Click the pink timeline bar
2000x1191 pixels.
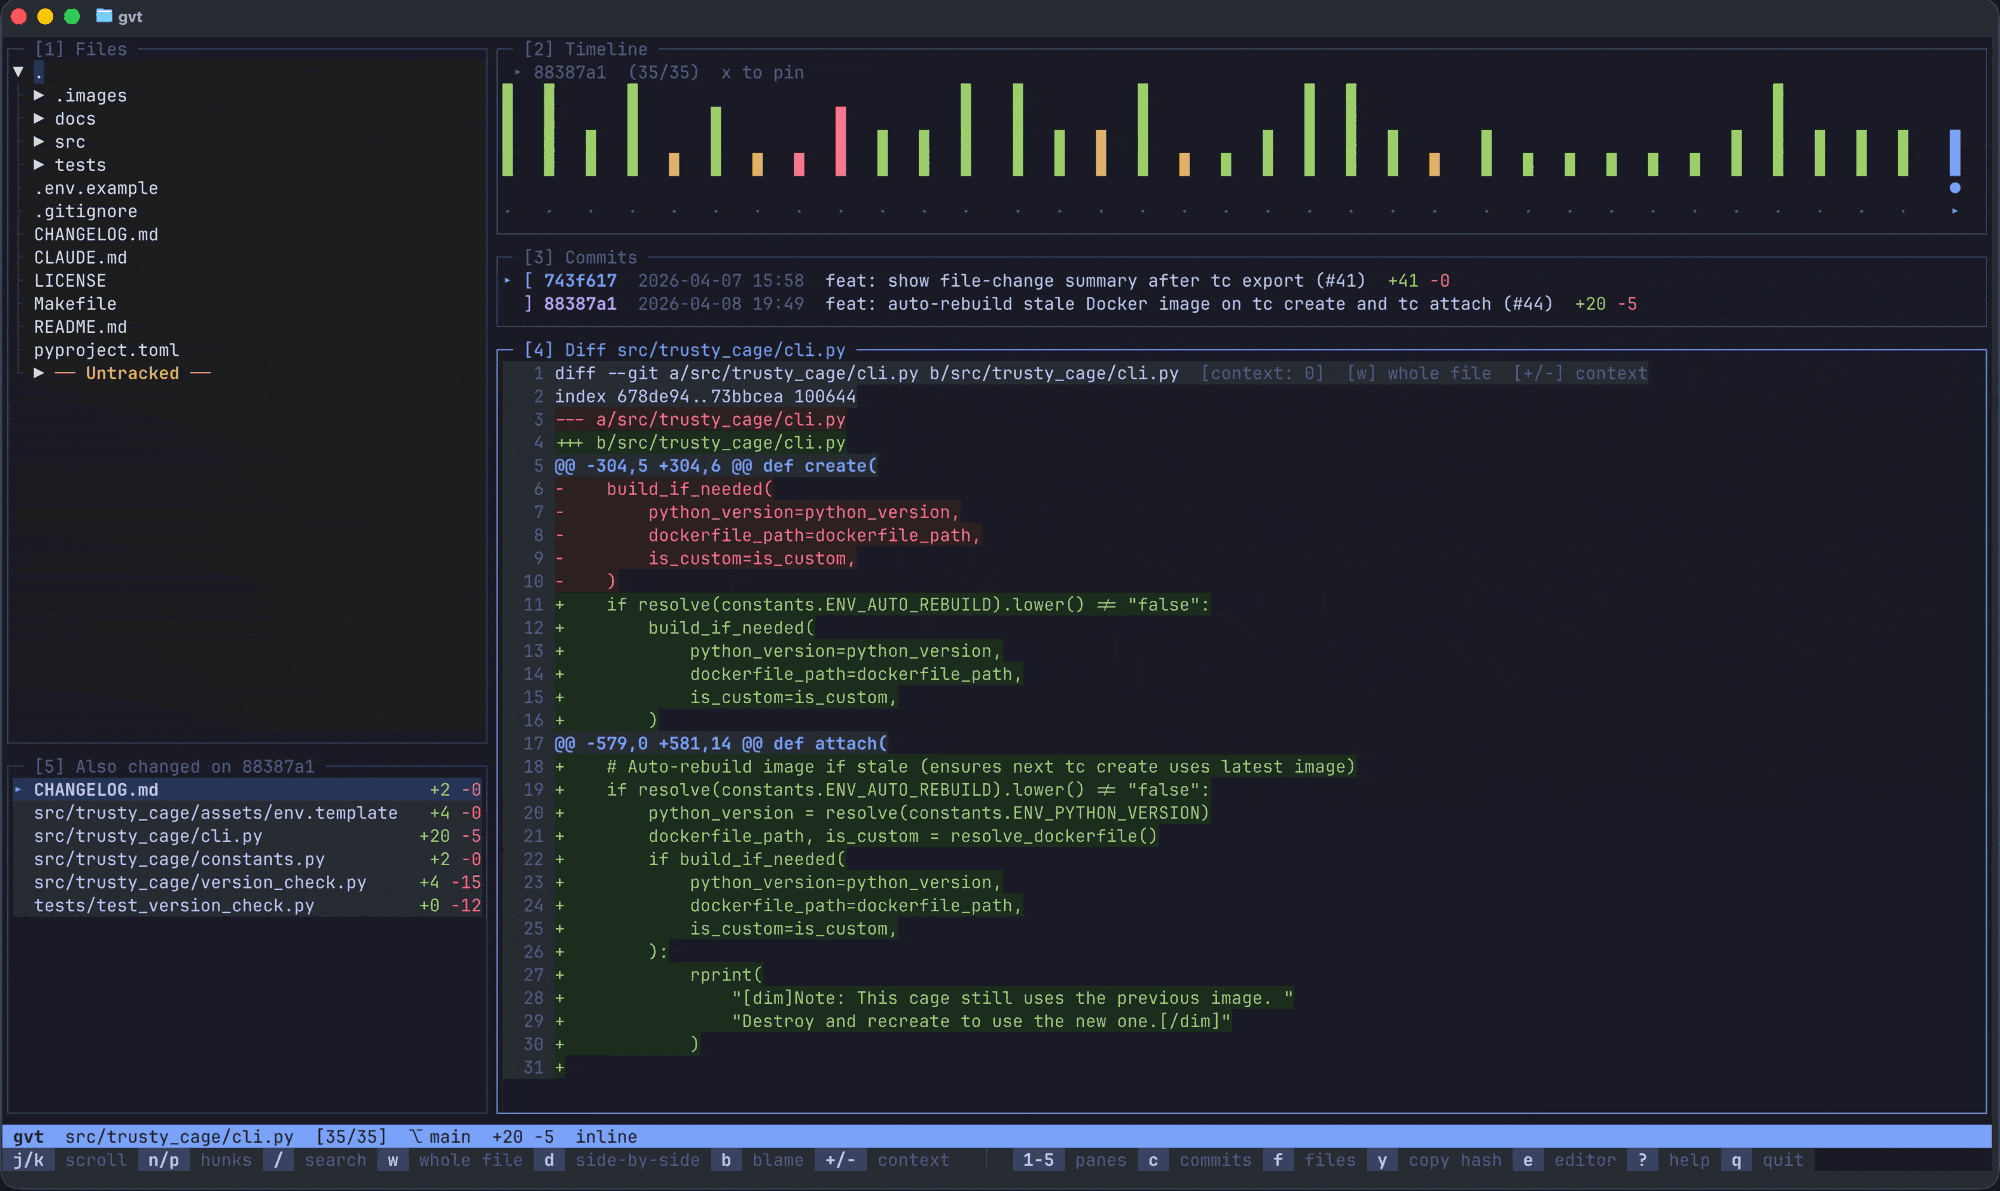click(840, 141)
